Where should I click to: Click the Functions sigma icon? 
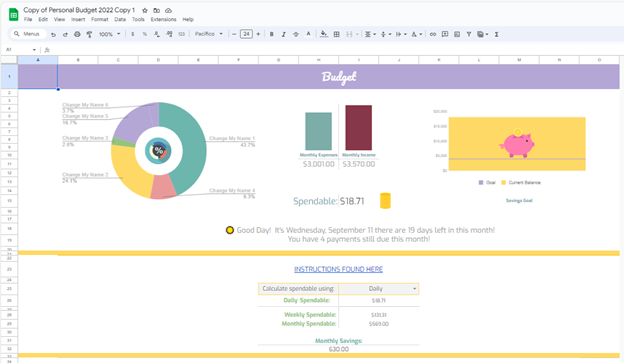coord(497,34)
